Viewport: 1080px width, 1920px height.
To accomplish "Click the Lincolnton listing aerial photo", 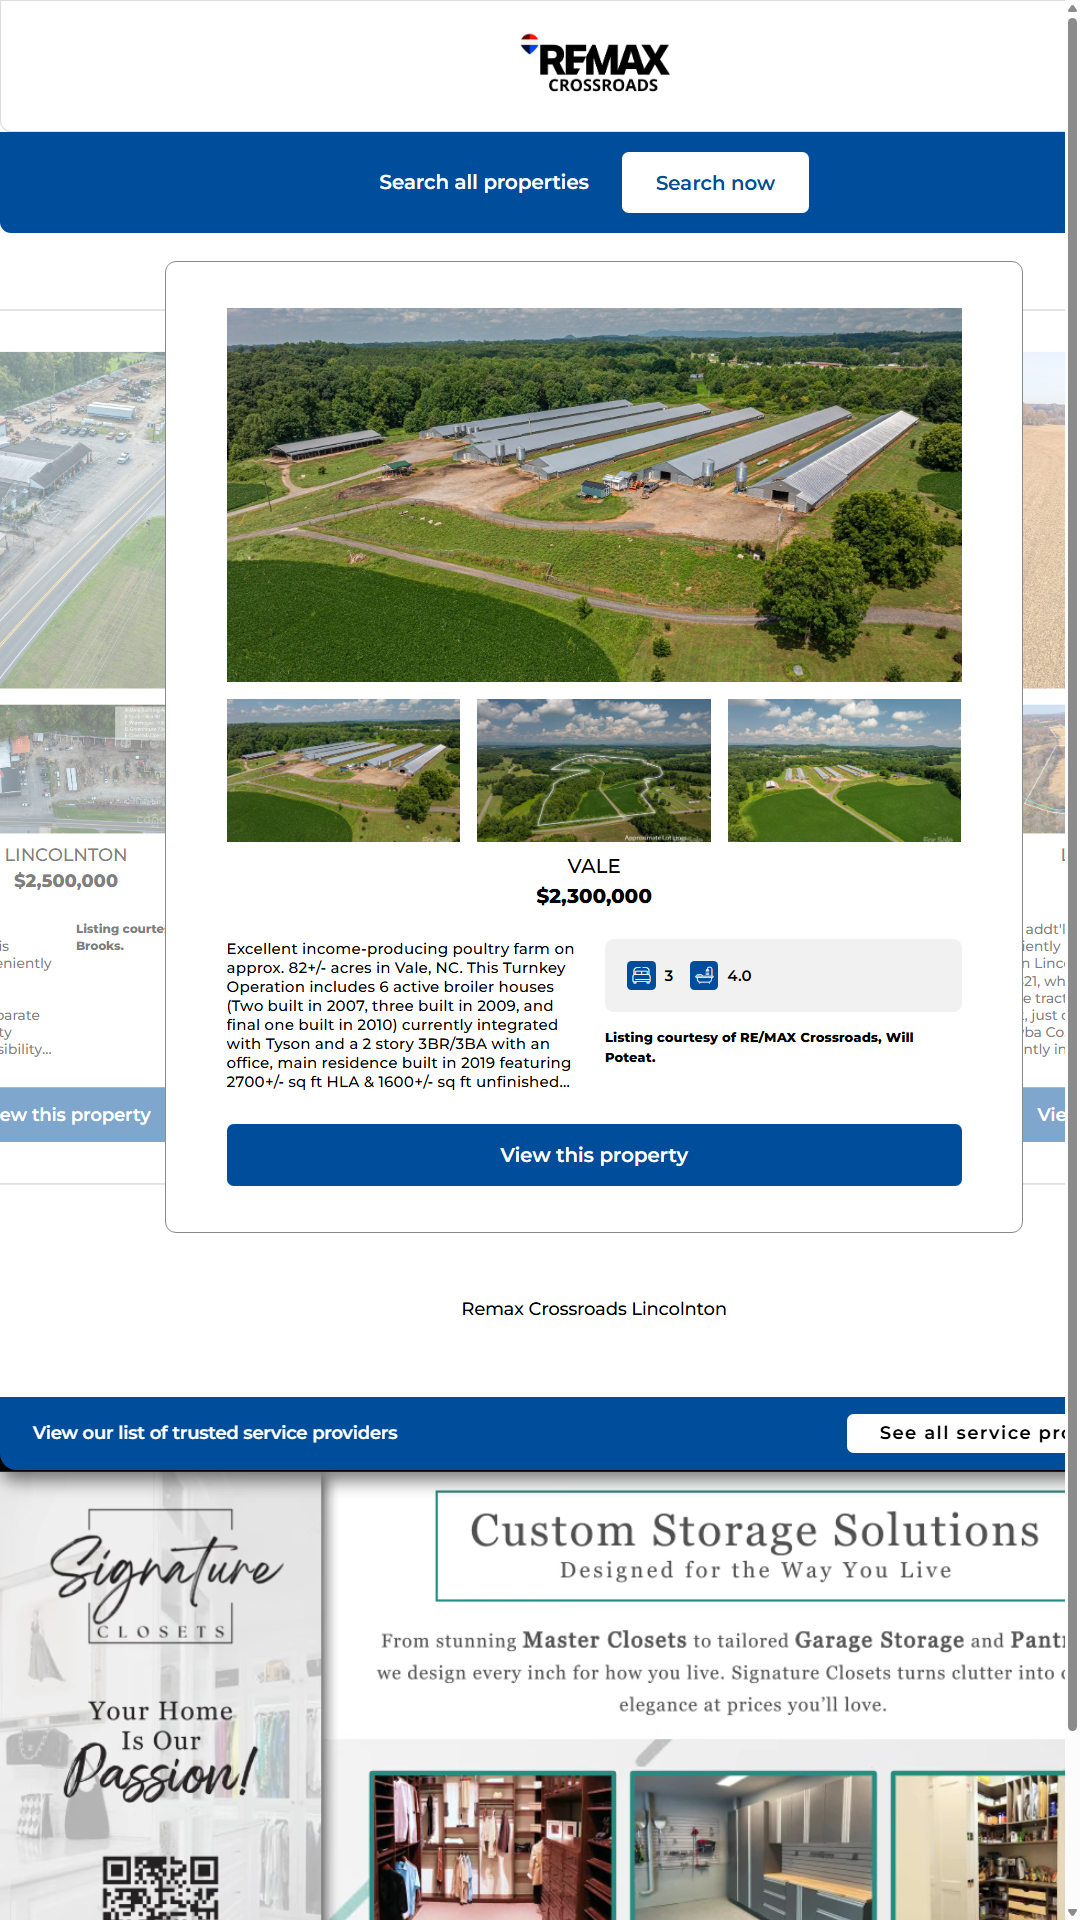I will (82, 520).
